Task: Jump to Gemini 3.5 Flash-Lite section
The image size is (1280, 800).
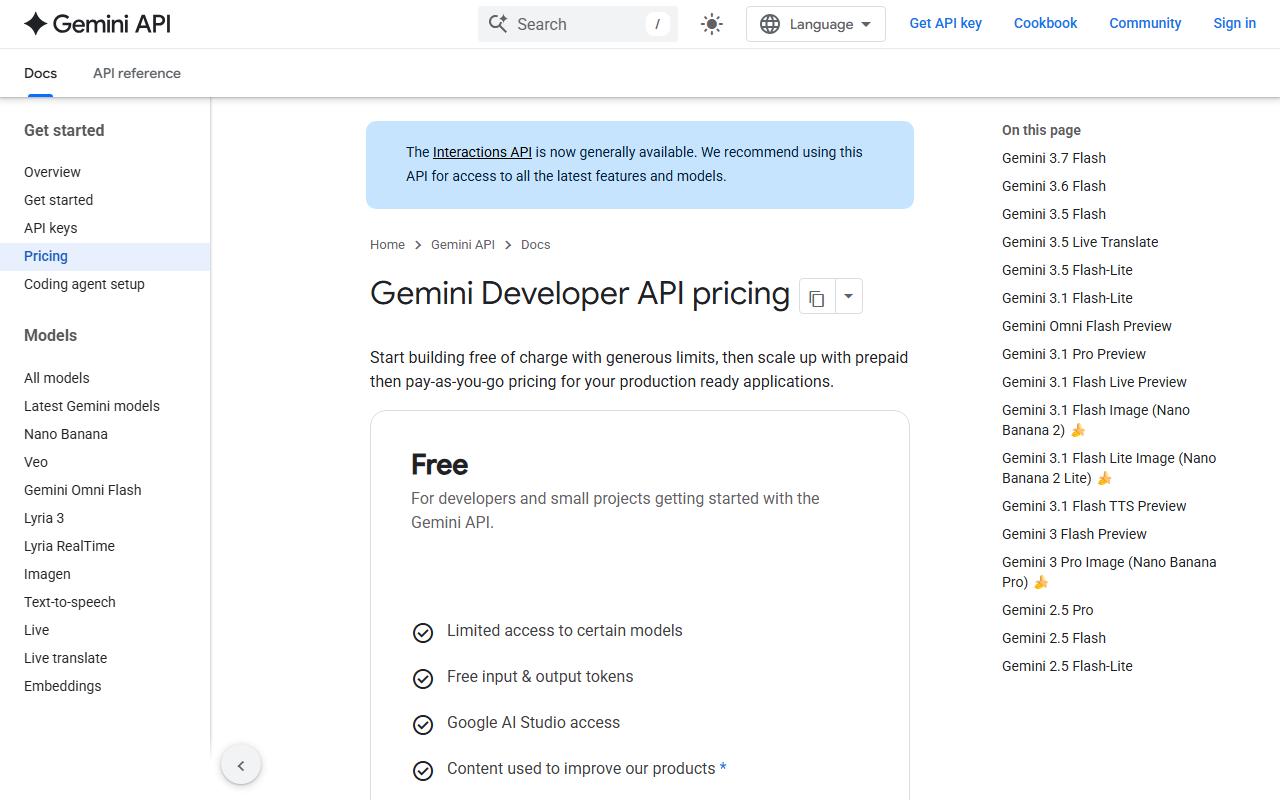Action: coord(1067,270)
